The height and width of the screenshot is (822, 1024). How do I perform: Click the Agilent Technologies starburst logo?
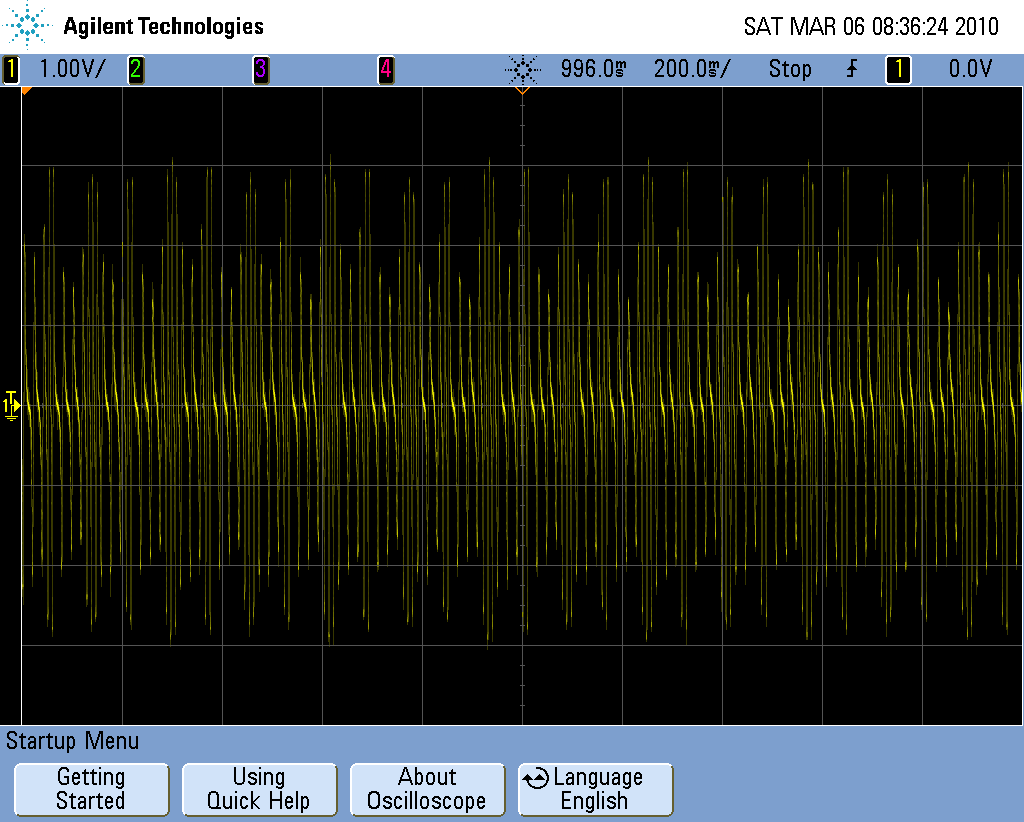(x=28, y=26)
